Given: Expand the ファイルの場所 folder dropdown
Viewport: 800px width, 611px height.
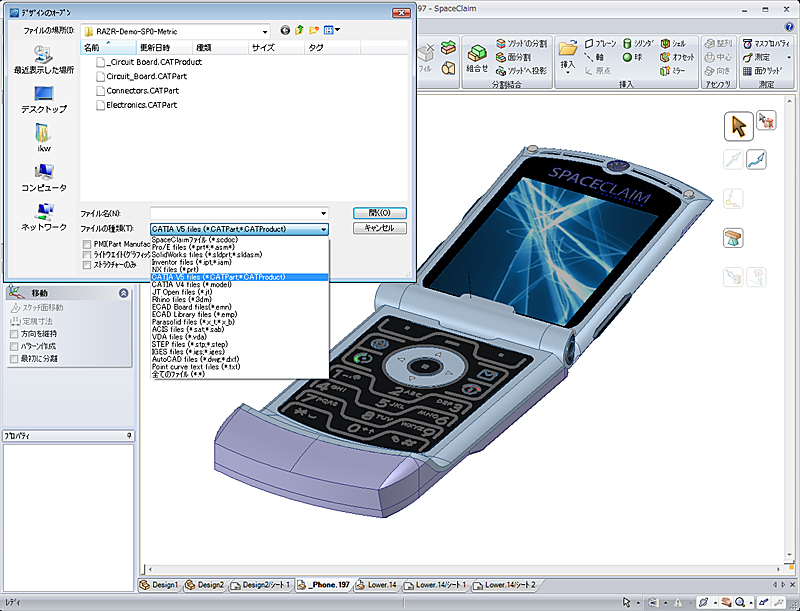Looking at the screenshot, I should pyautogui.click(x=263, y=31).
